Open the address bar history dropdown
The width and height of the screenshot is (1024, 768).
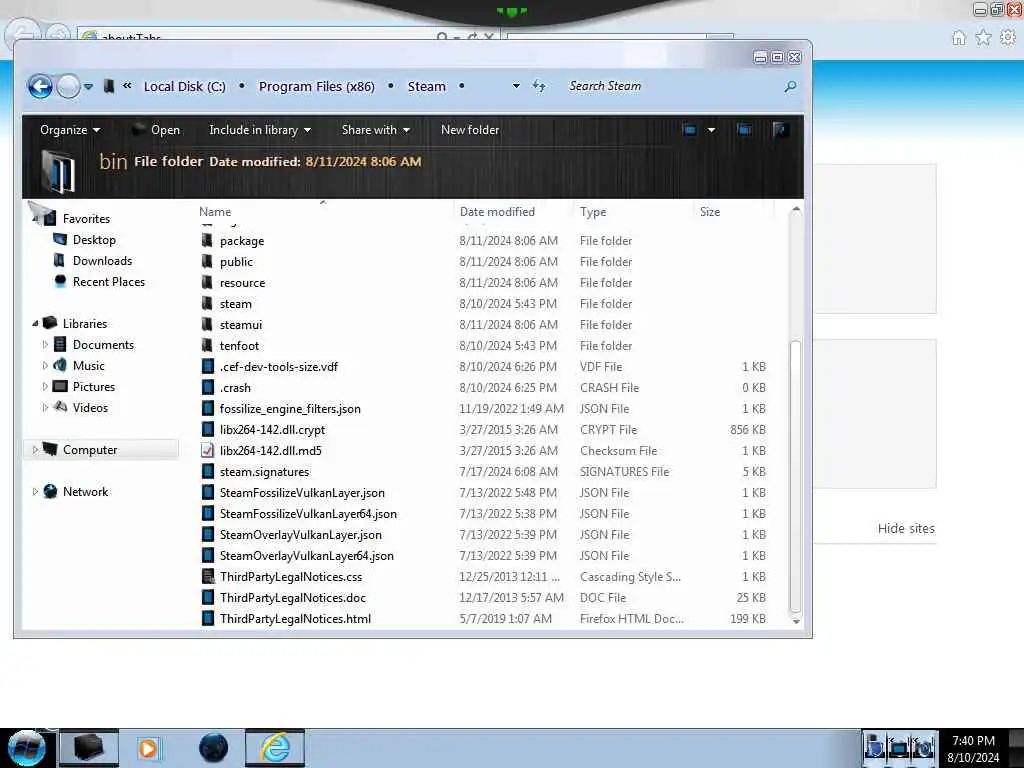[516, 86]
